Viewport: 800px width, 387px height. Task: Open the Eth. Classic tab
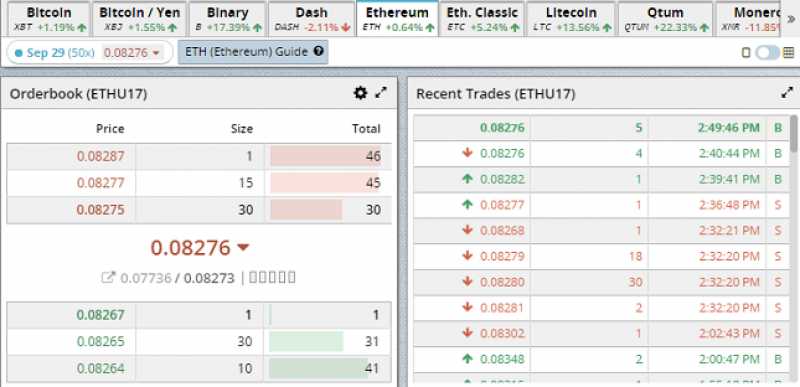[482, 19]
